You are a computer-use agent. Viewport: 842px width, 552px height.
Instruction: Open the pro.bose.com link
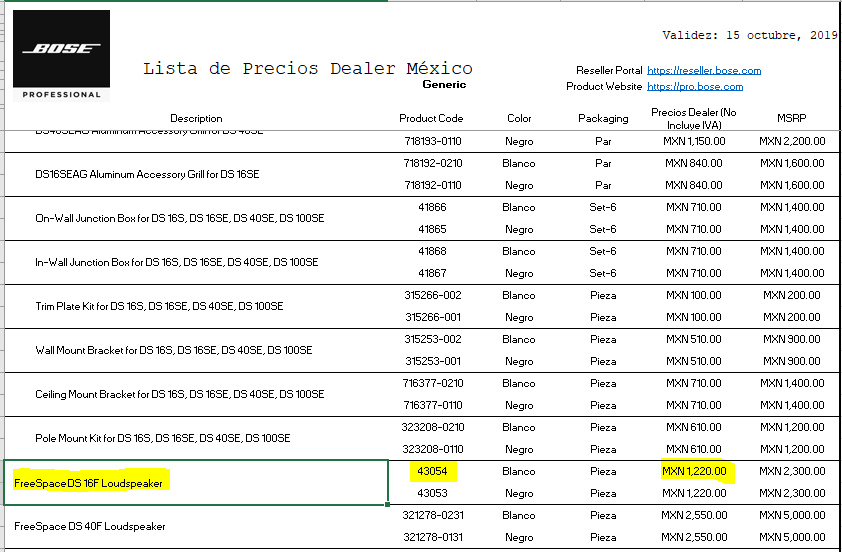pyautogui.click(x=695, y=86)
